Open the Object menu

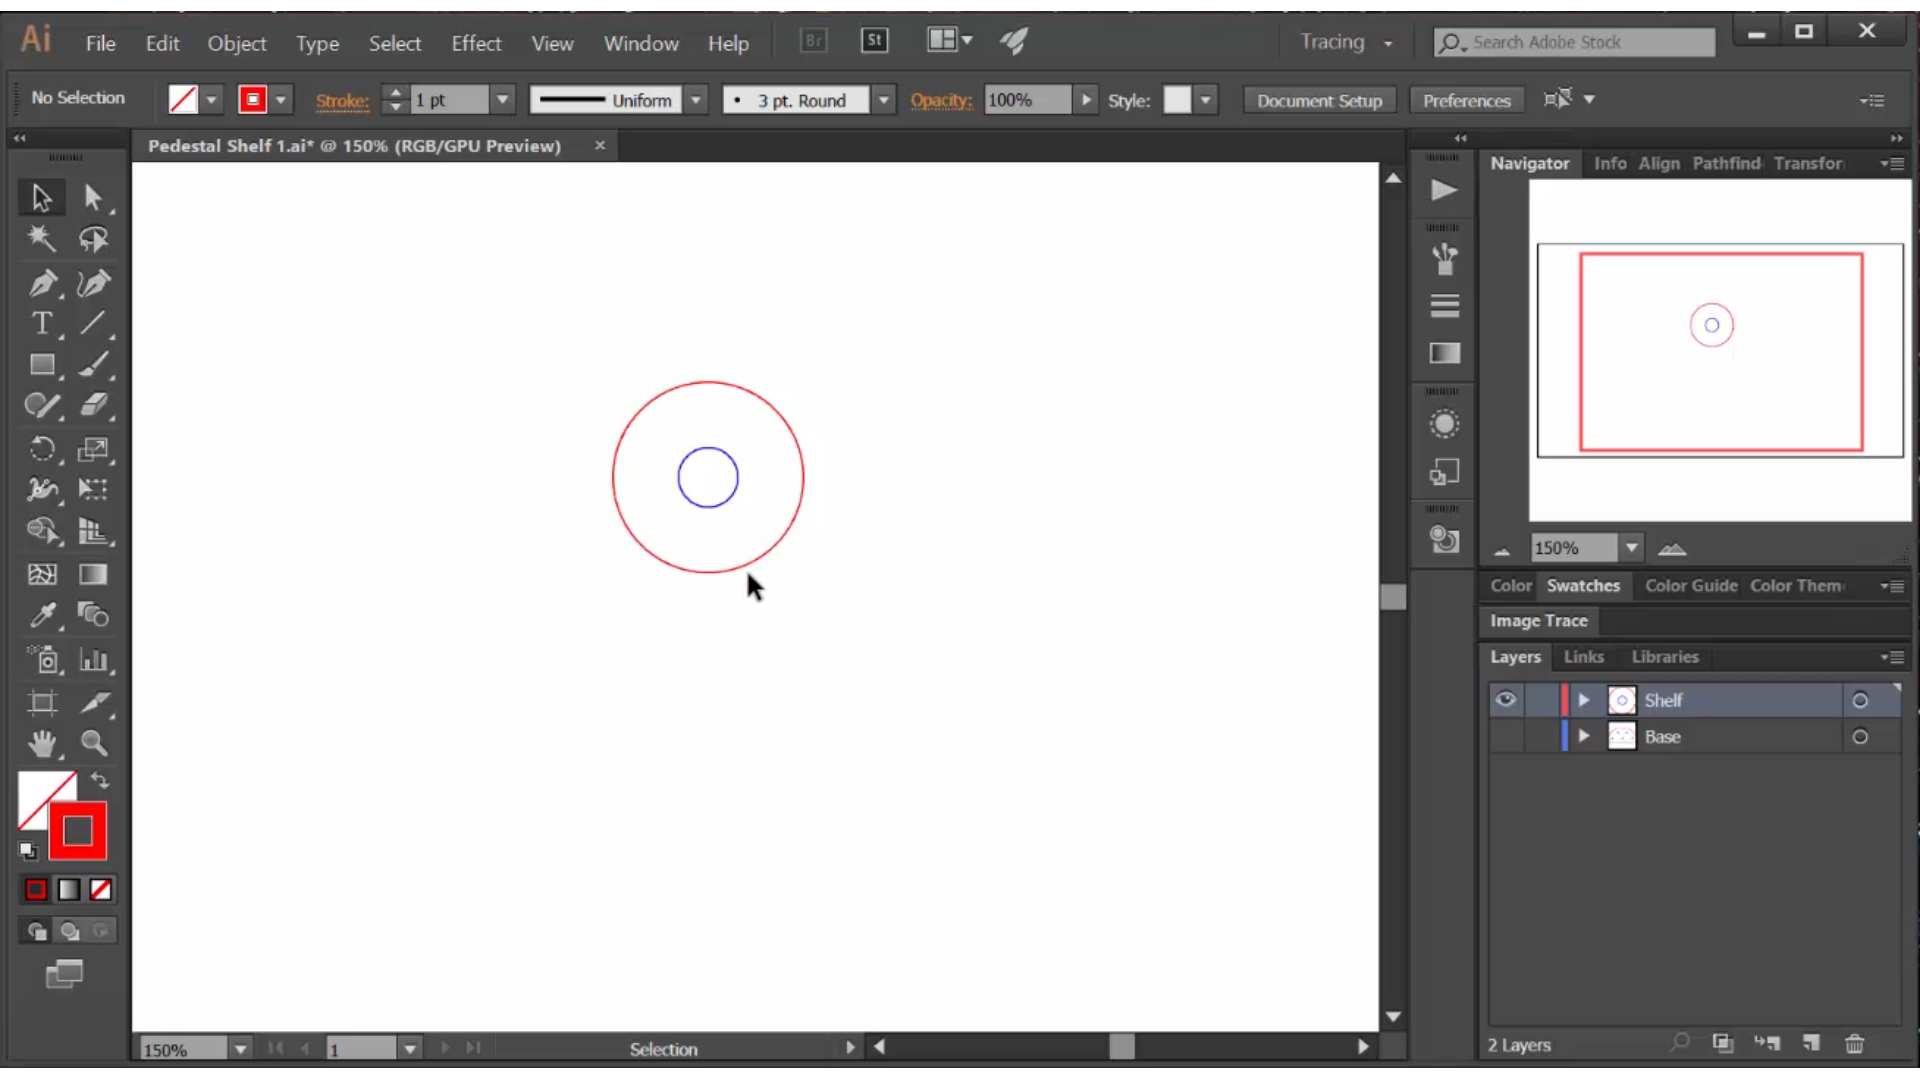(x=236, y=44)
